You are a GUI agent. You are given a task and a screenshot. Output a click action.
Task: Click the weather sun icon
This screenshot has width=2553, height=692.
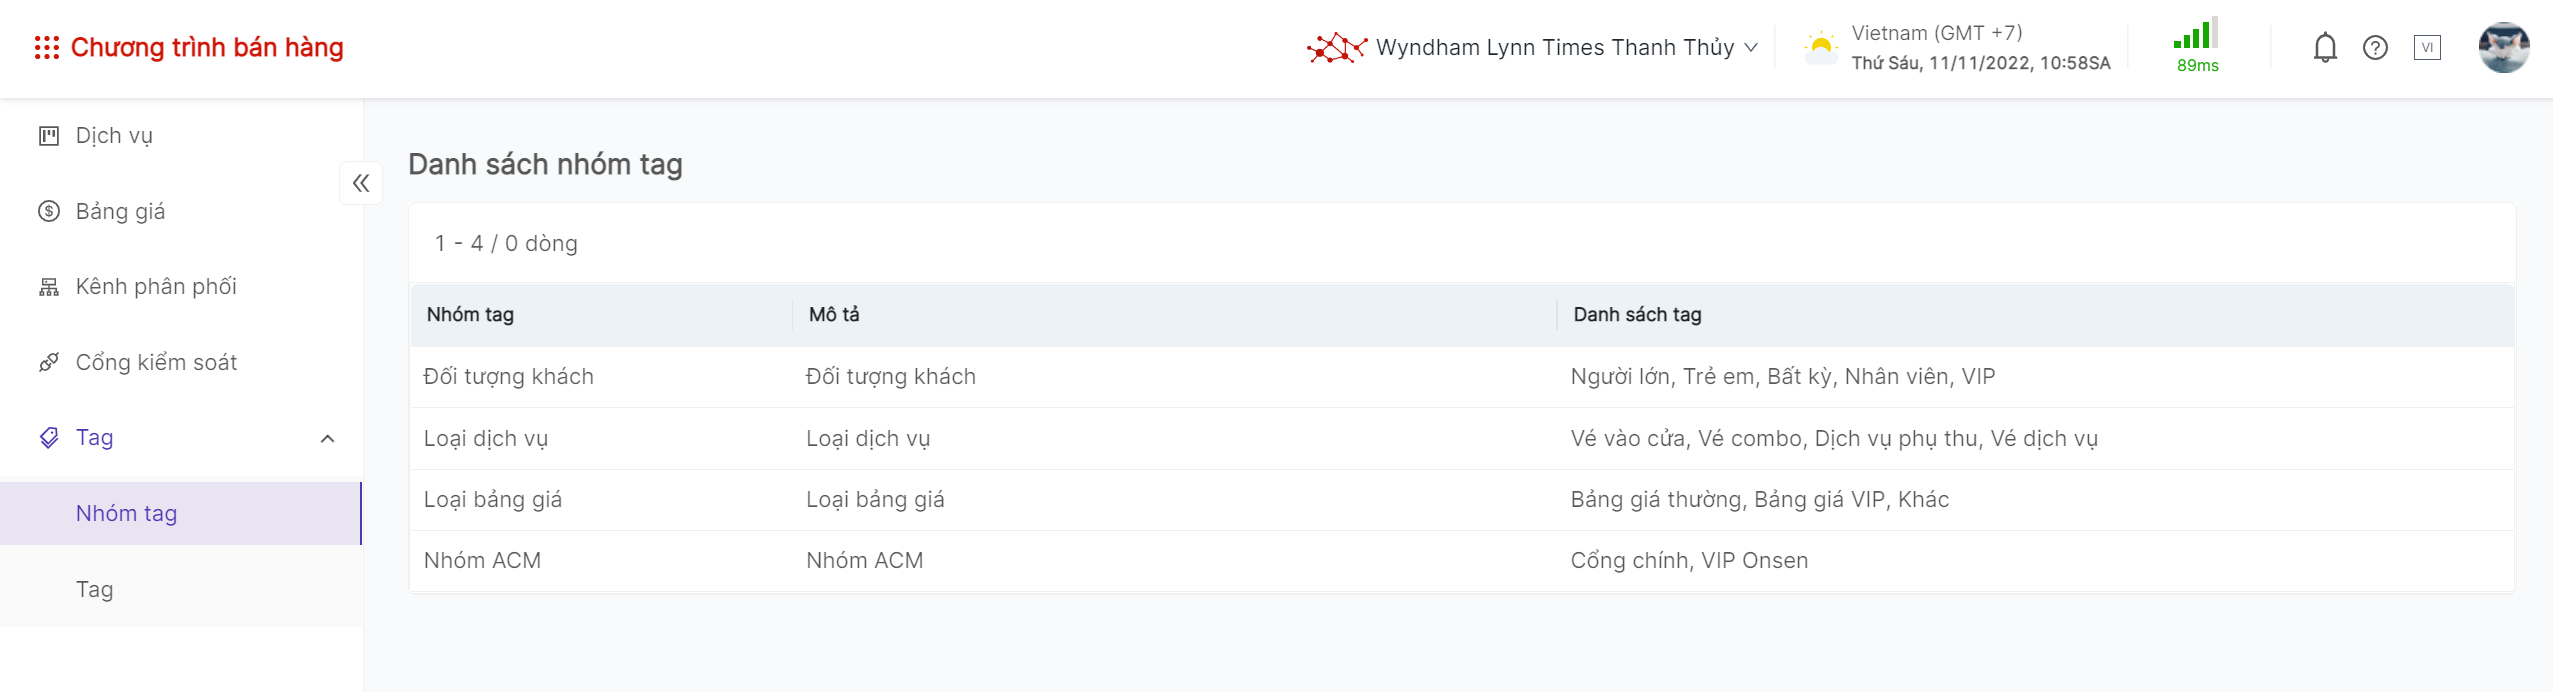[x=1821, y=47]
